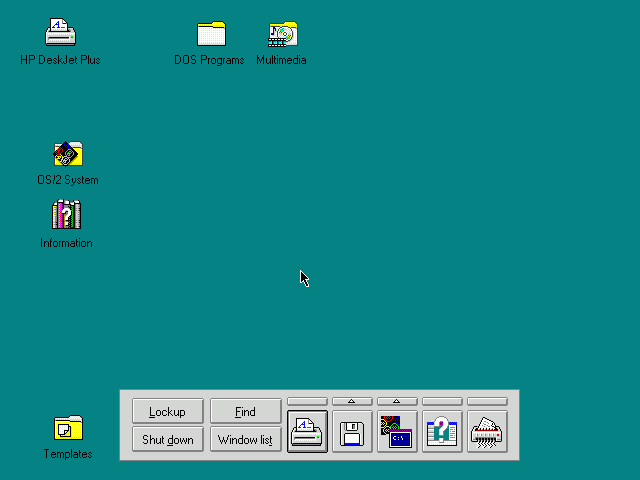Expand the drawer above the floppy drive icon
640x480 pixels.
coord(352,402)
